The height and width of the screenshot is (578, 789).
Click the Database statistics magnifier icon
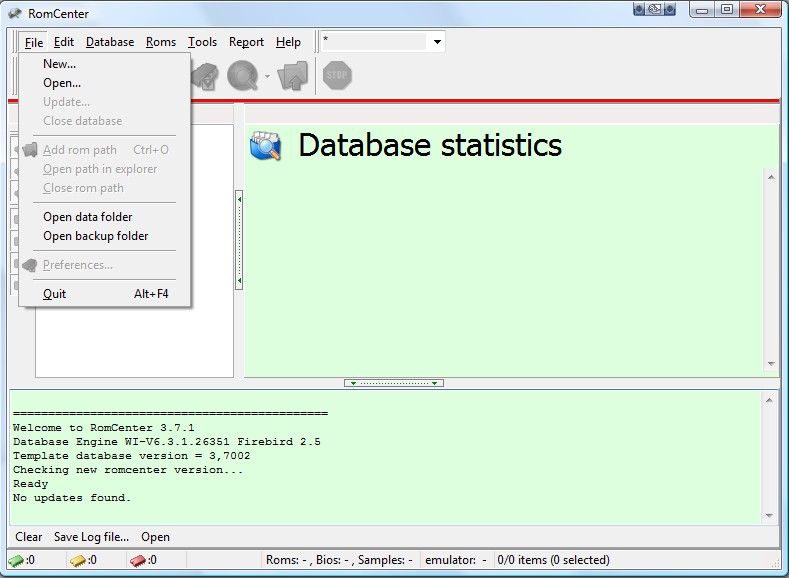coord(266,146)
